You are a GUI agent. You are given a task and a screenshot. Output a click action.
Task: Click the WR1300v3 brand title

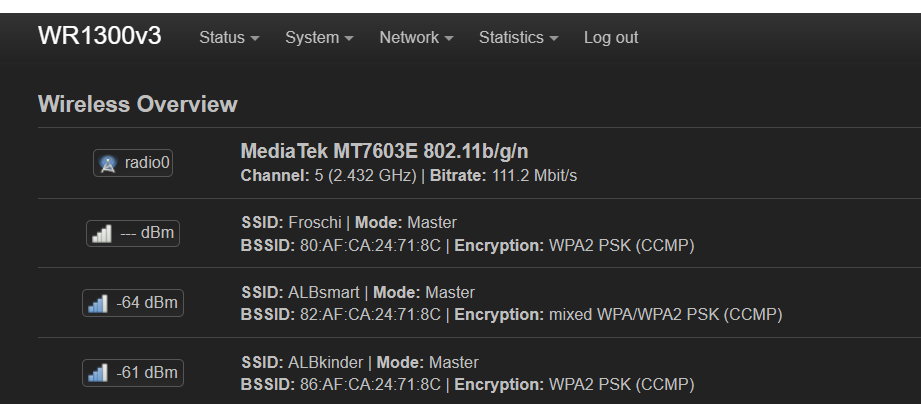(99, 36)
